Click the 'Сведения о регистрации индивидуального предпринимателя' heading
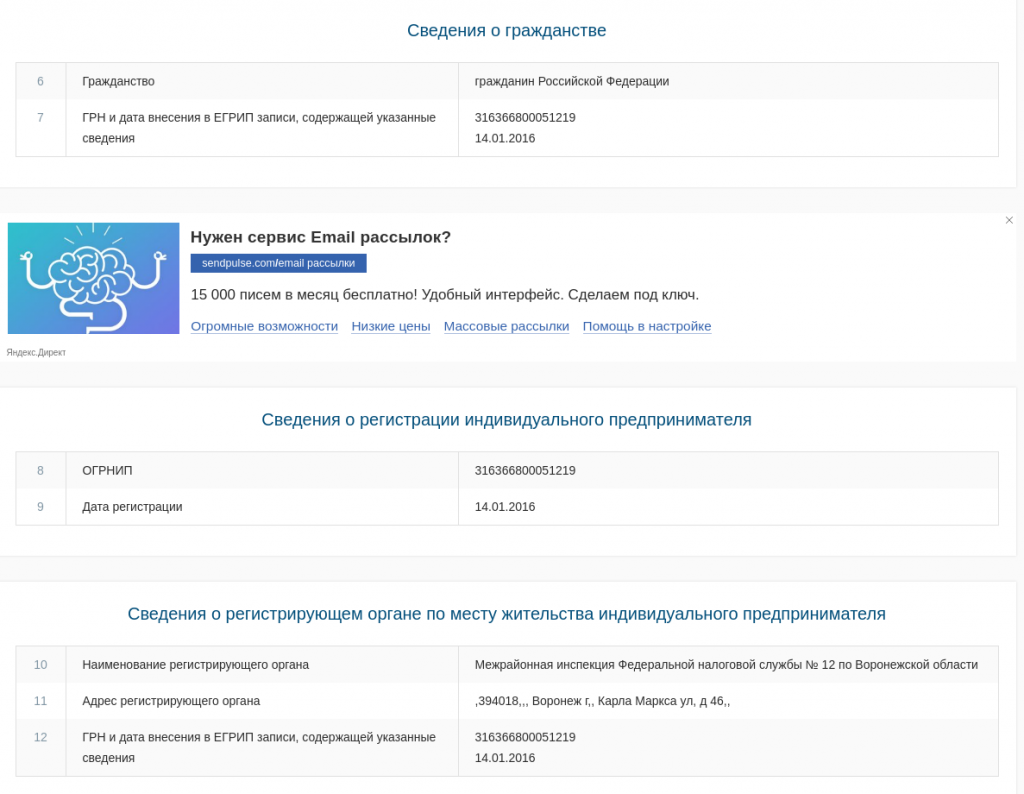Viewport: 1024px width, 794px height. coord(506,419)
